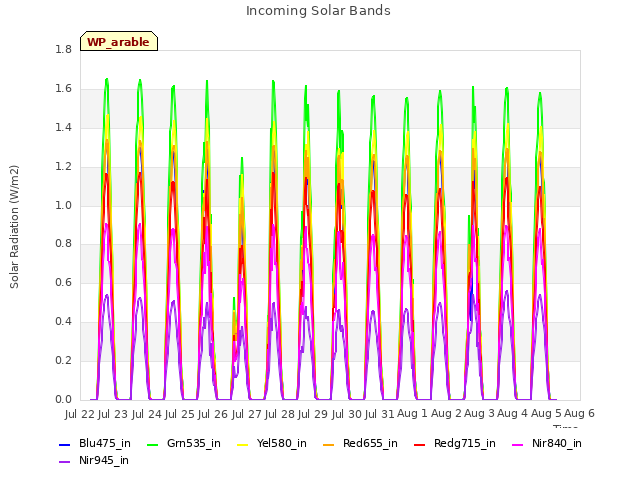
Task: Click the orange Red655_in legend color marker
Action: (x=329, y=444)
